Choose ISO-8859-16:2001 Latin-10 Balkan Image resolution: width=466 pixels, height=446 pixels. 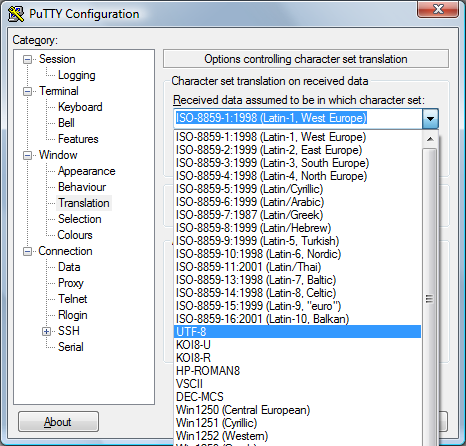tap(297, 319)
